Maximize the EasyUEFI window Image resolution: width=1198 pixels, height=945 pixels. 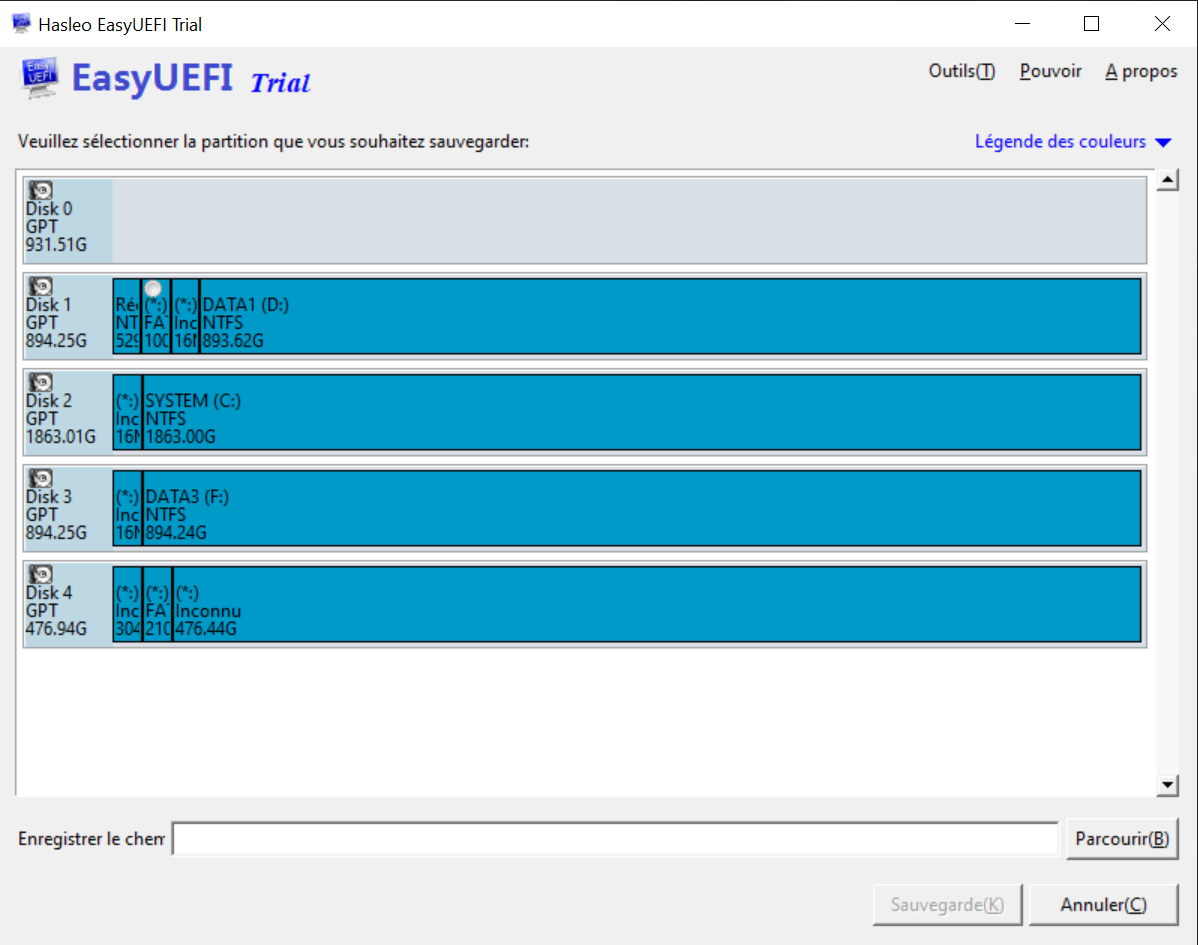click(1092, 24)
